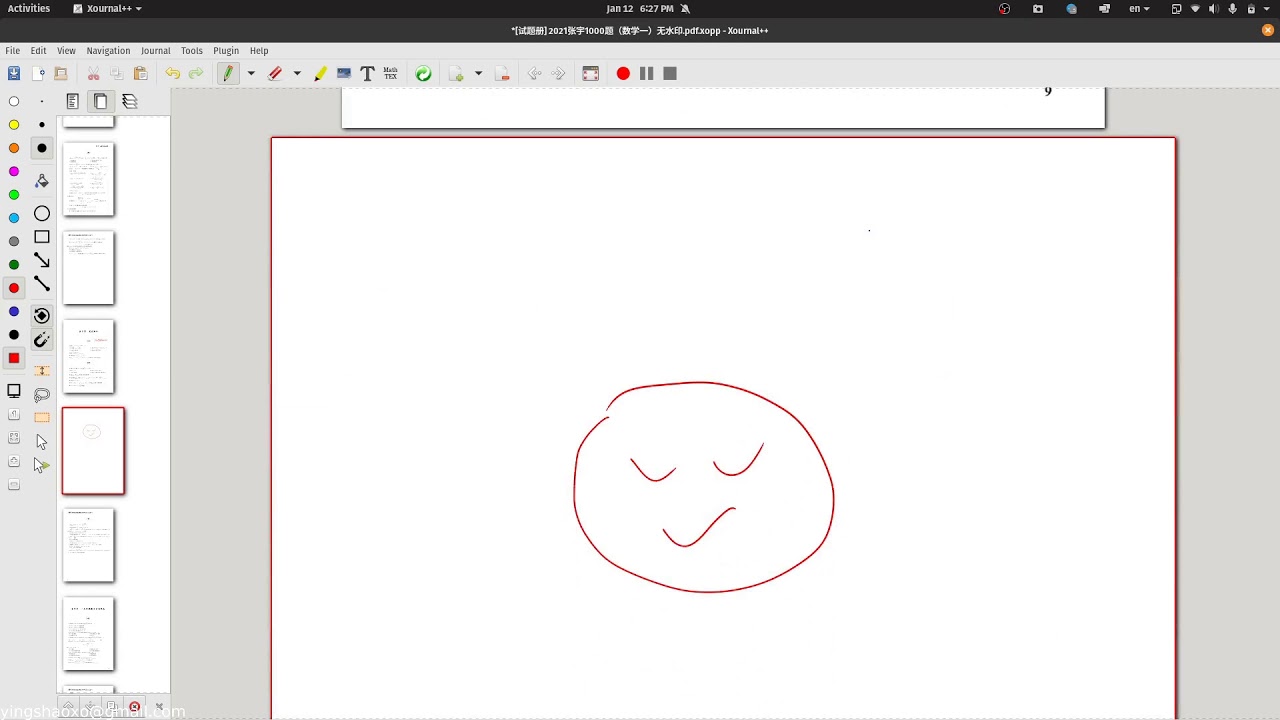Enable Draw Ellipse mode
Screen dimensions: 1280x720
point(42,214)
